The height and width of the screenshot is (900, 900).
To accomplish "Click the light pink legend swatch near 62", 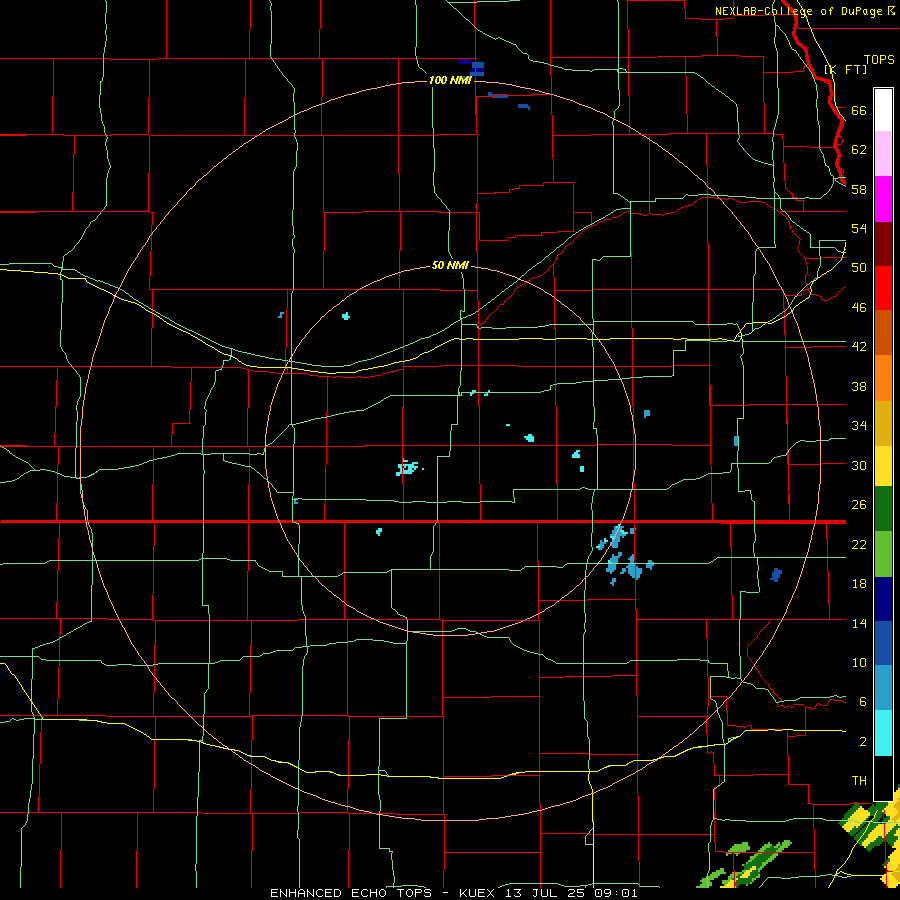I will coord(883,154).
